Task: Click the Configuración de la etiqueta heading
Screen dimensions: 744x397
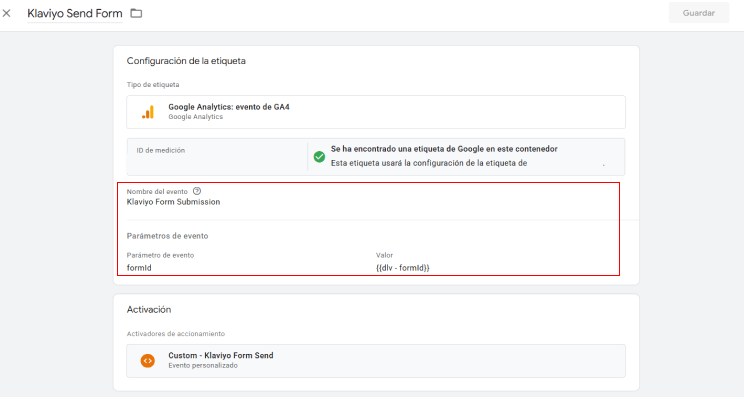Action: [x=186, y=61]
